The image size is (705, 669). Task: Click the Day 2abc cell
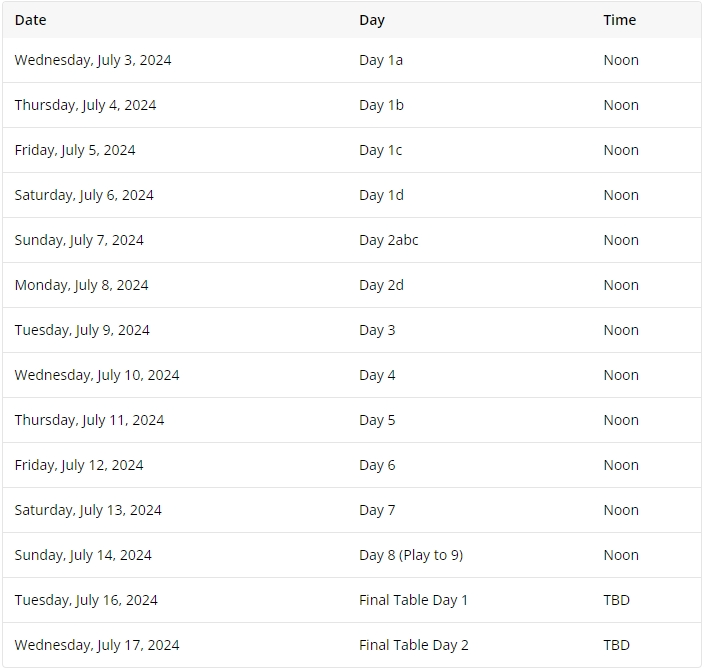coord(388,240)
